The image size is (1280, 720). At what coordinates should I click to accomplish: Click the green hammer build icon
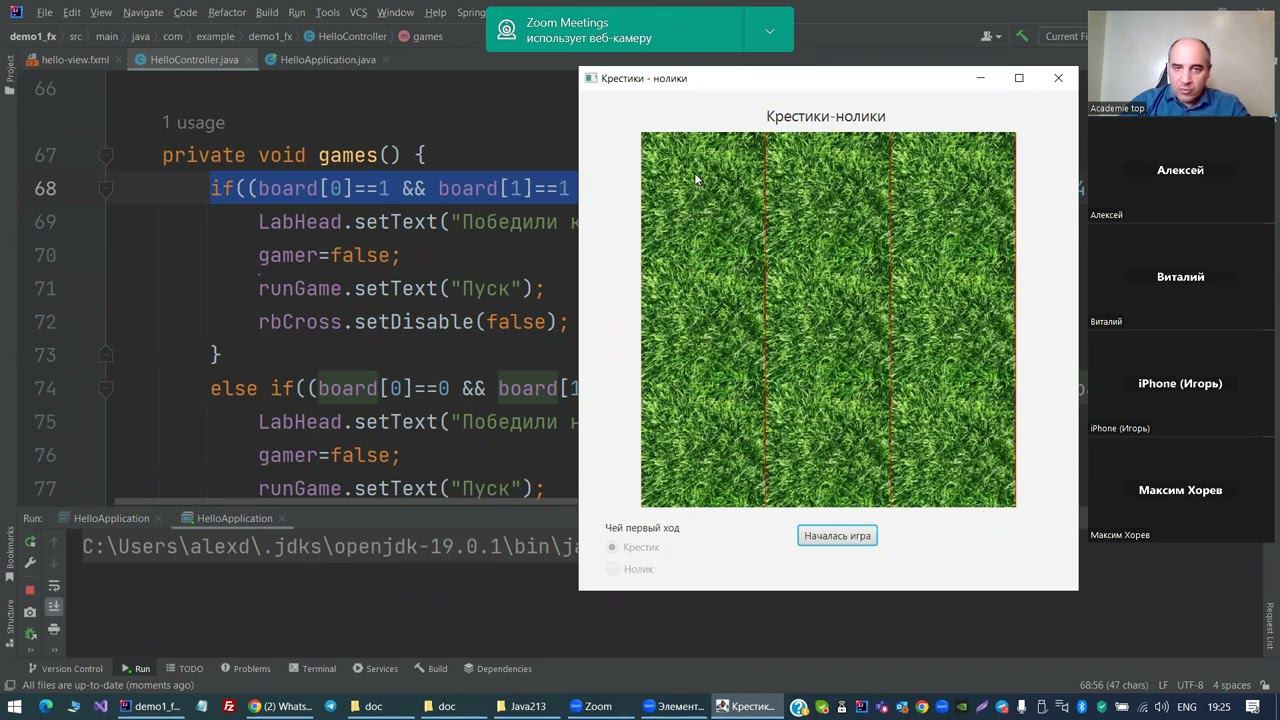point(1021,36)
